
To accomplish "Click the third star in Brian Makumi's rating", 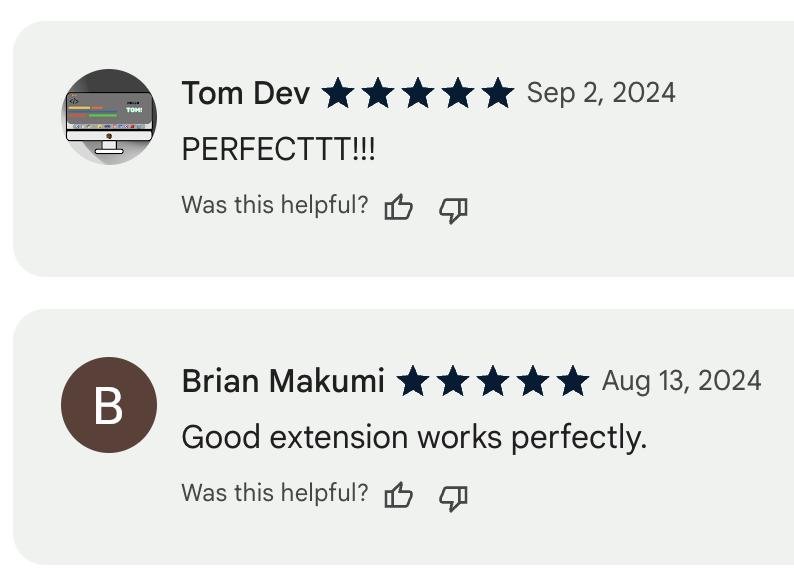I will coord(493,382).
